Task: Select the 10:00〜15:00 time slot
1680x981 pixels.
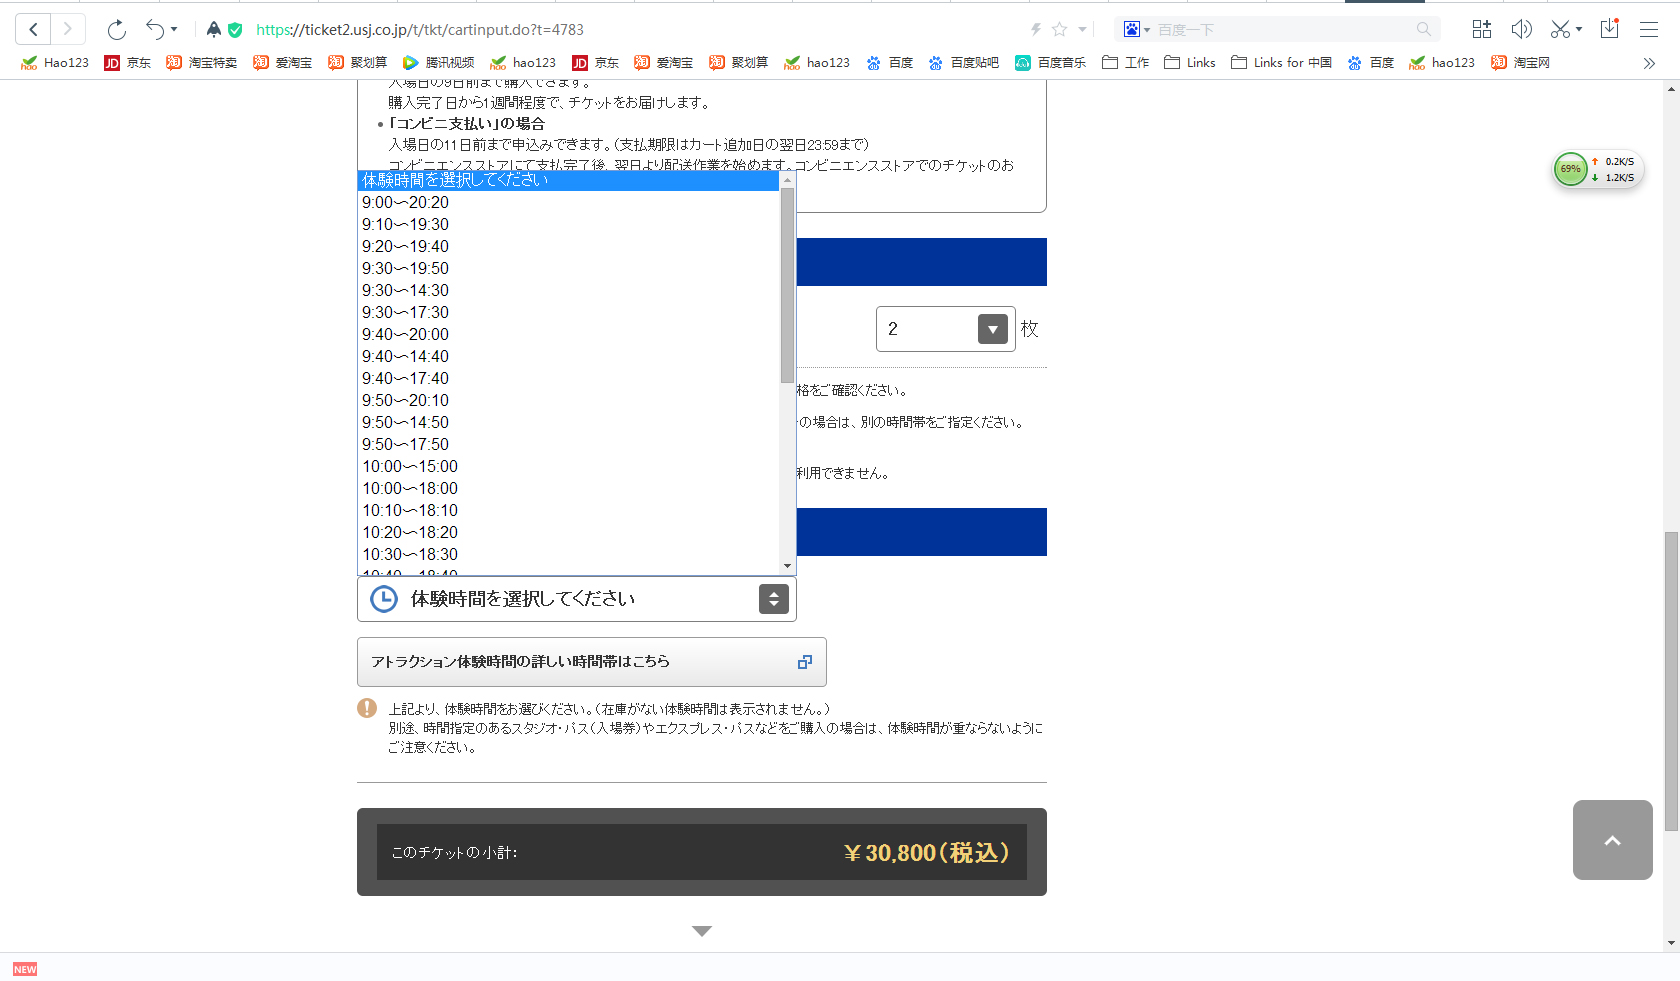Action: [x=568, y=466]
